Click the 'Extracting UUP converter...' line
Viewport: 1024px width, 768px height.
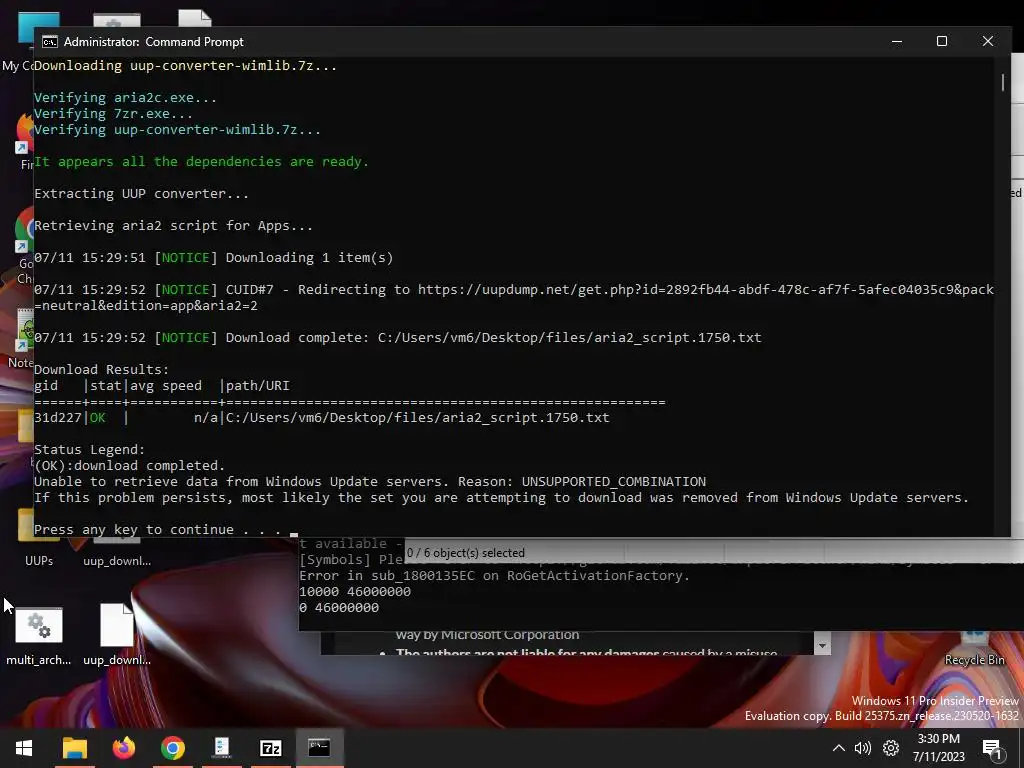pos(141,194)
